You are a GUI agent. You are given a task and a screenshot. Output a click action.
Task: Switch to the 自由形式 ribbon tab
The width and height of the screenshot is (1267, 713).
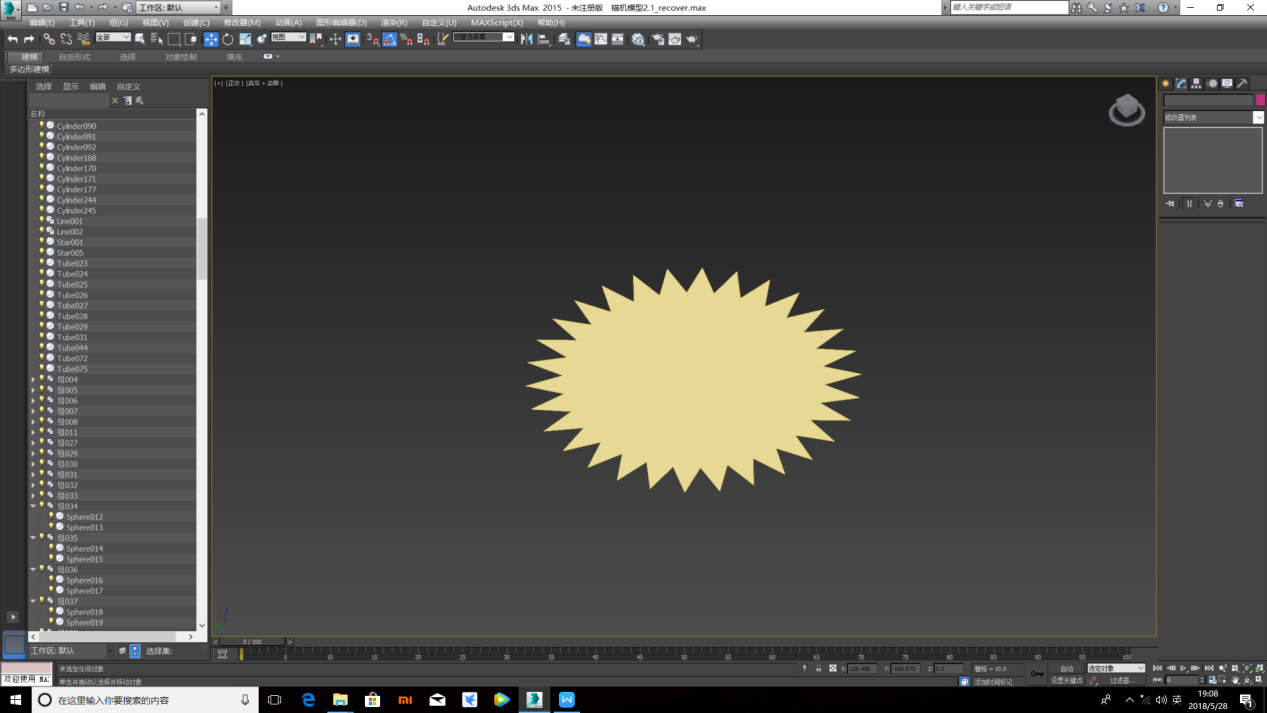coord(74,57)
